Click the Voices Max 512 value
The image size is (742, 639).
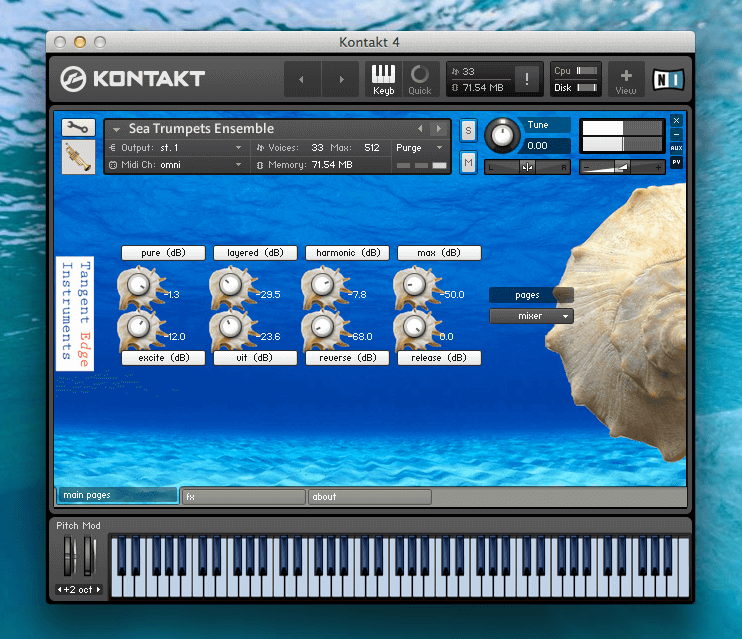[372, 148]
